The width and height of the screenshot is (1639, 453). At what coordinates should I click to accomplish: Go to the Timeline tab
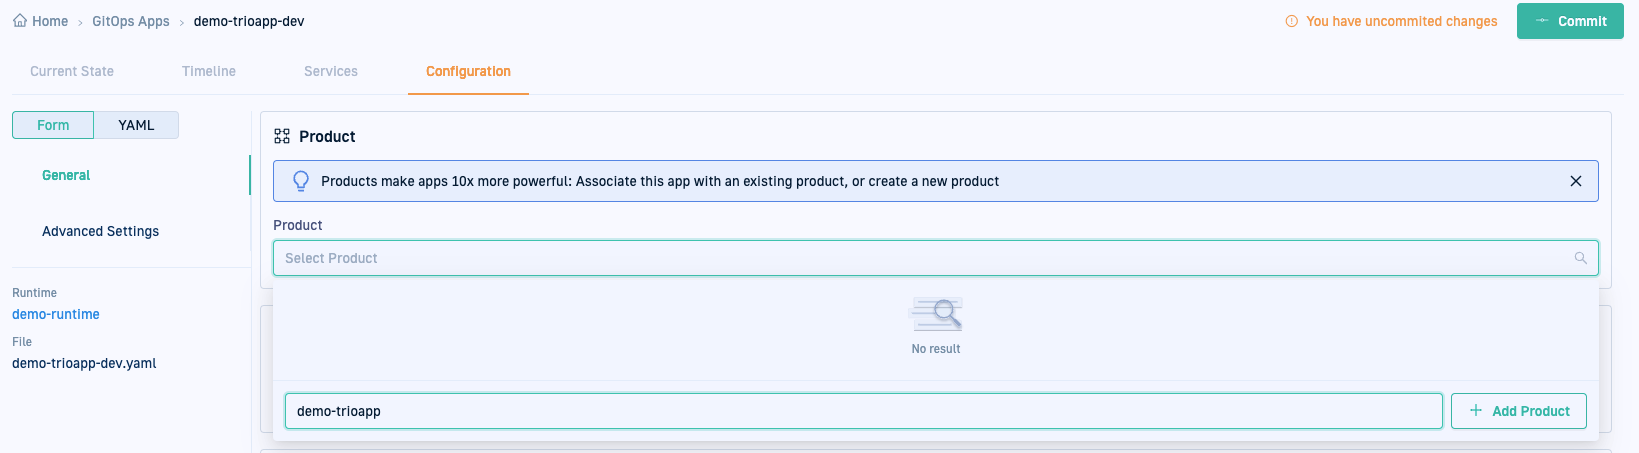pyautogui.click(x=209, y=71)
